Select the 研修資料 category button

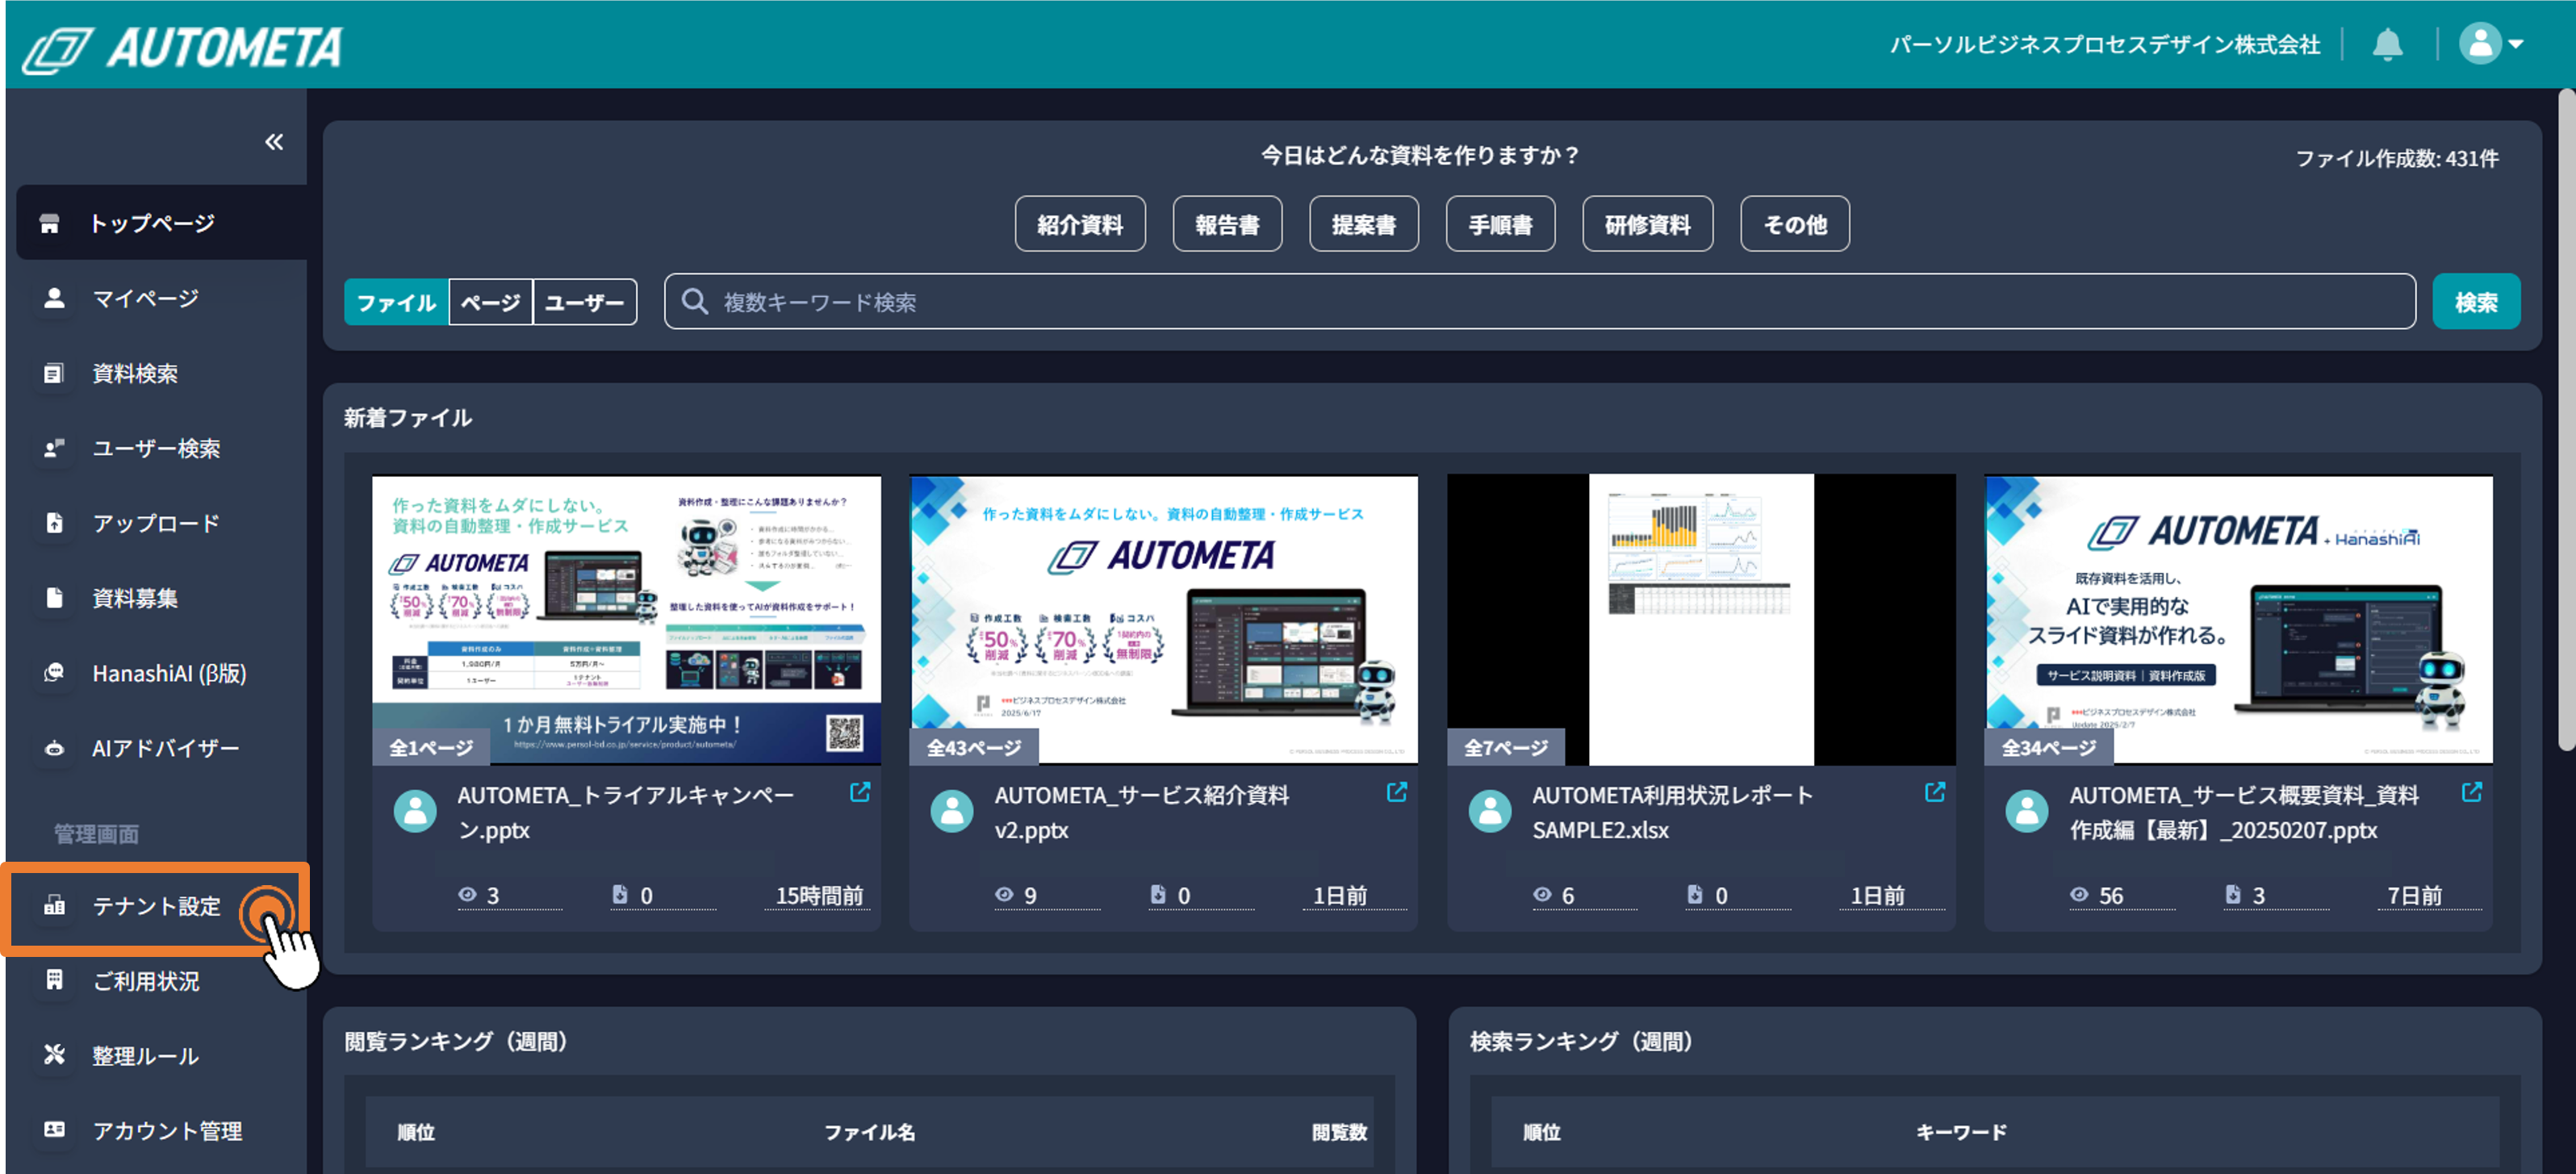(1647, 224)
